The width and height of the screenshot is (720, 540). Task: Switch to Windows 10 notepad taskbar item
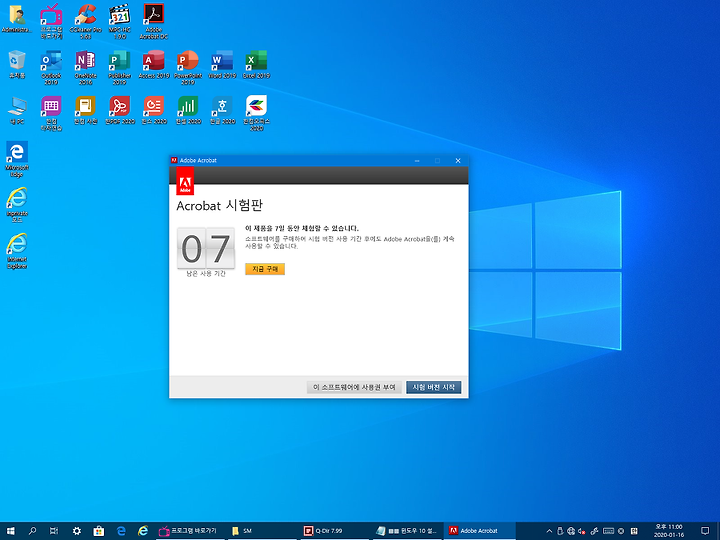pos(407,531)
